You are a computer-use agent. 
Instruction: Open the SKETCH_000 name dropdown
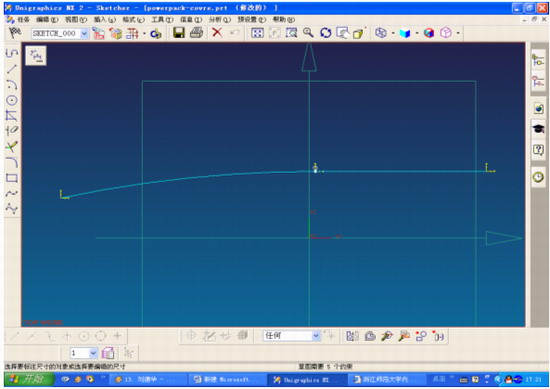pyautogui.click(x=85, y=33)
